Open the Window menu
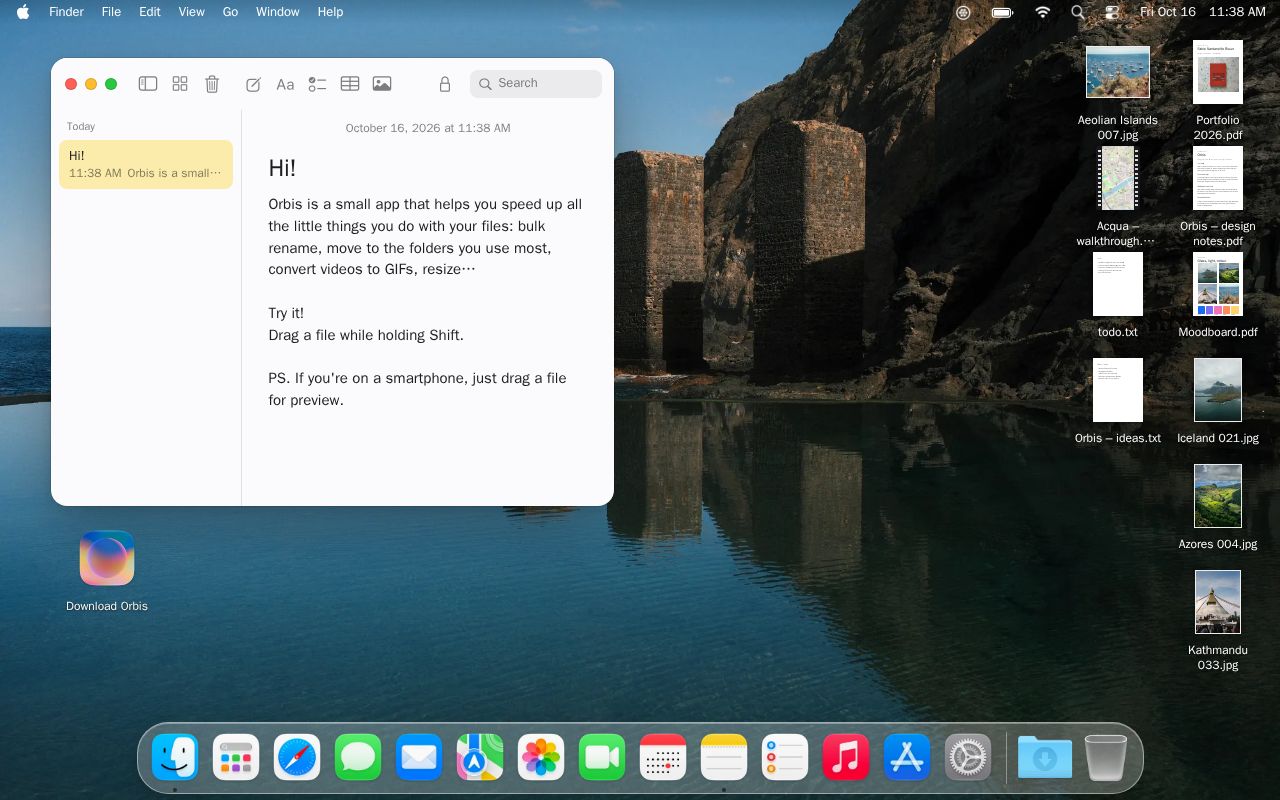 click(x=278, y=12)
